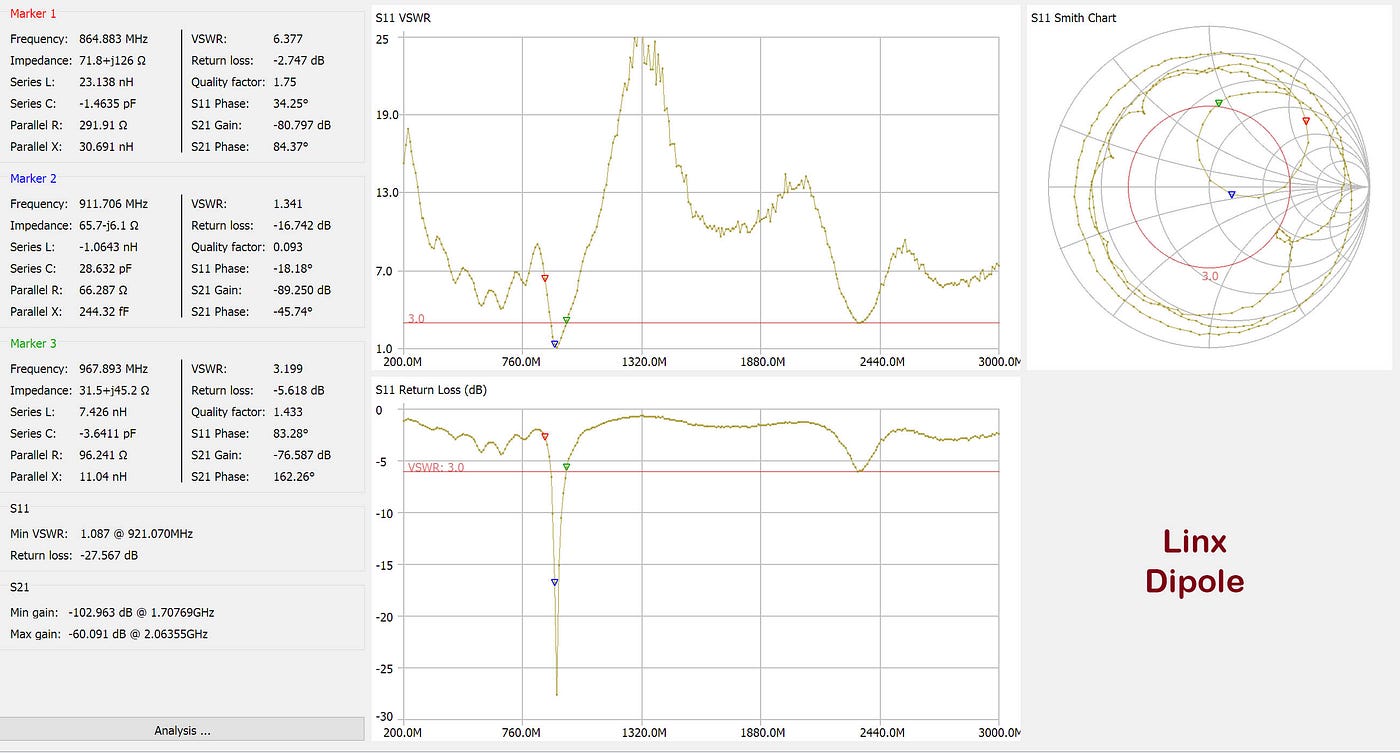Click 1320.0M axis label on VSWR chart
The height and width of the screenshot is (753, 1400).
[x=642, y=361]
